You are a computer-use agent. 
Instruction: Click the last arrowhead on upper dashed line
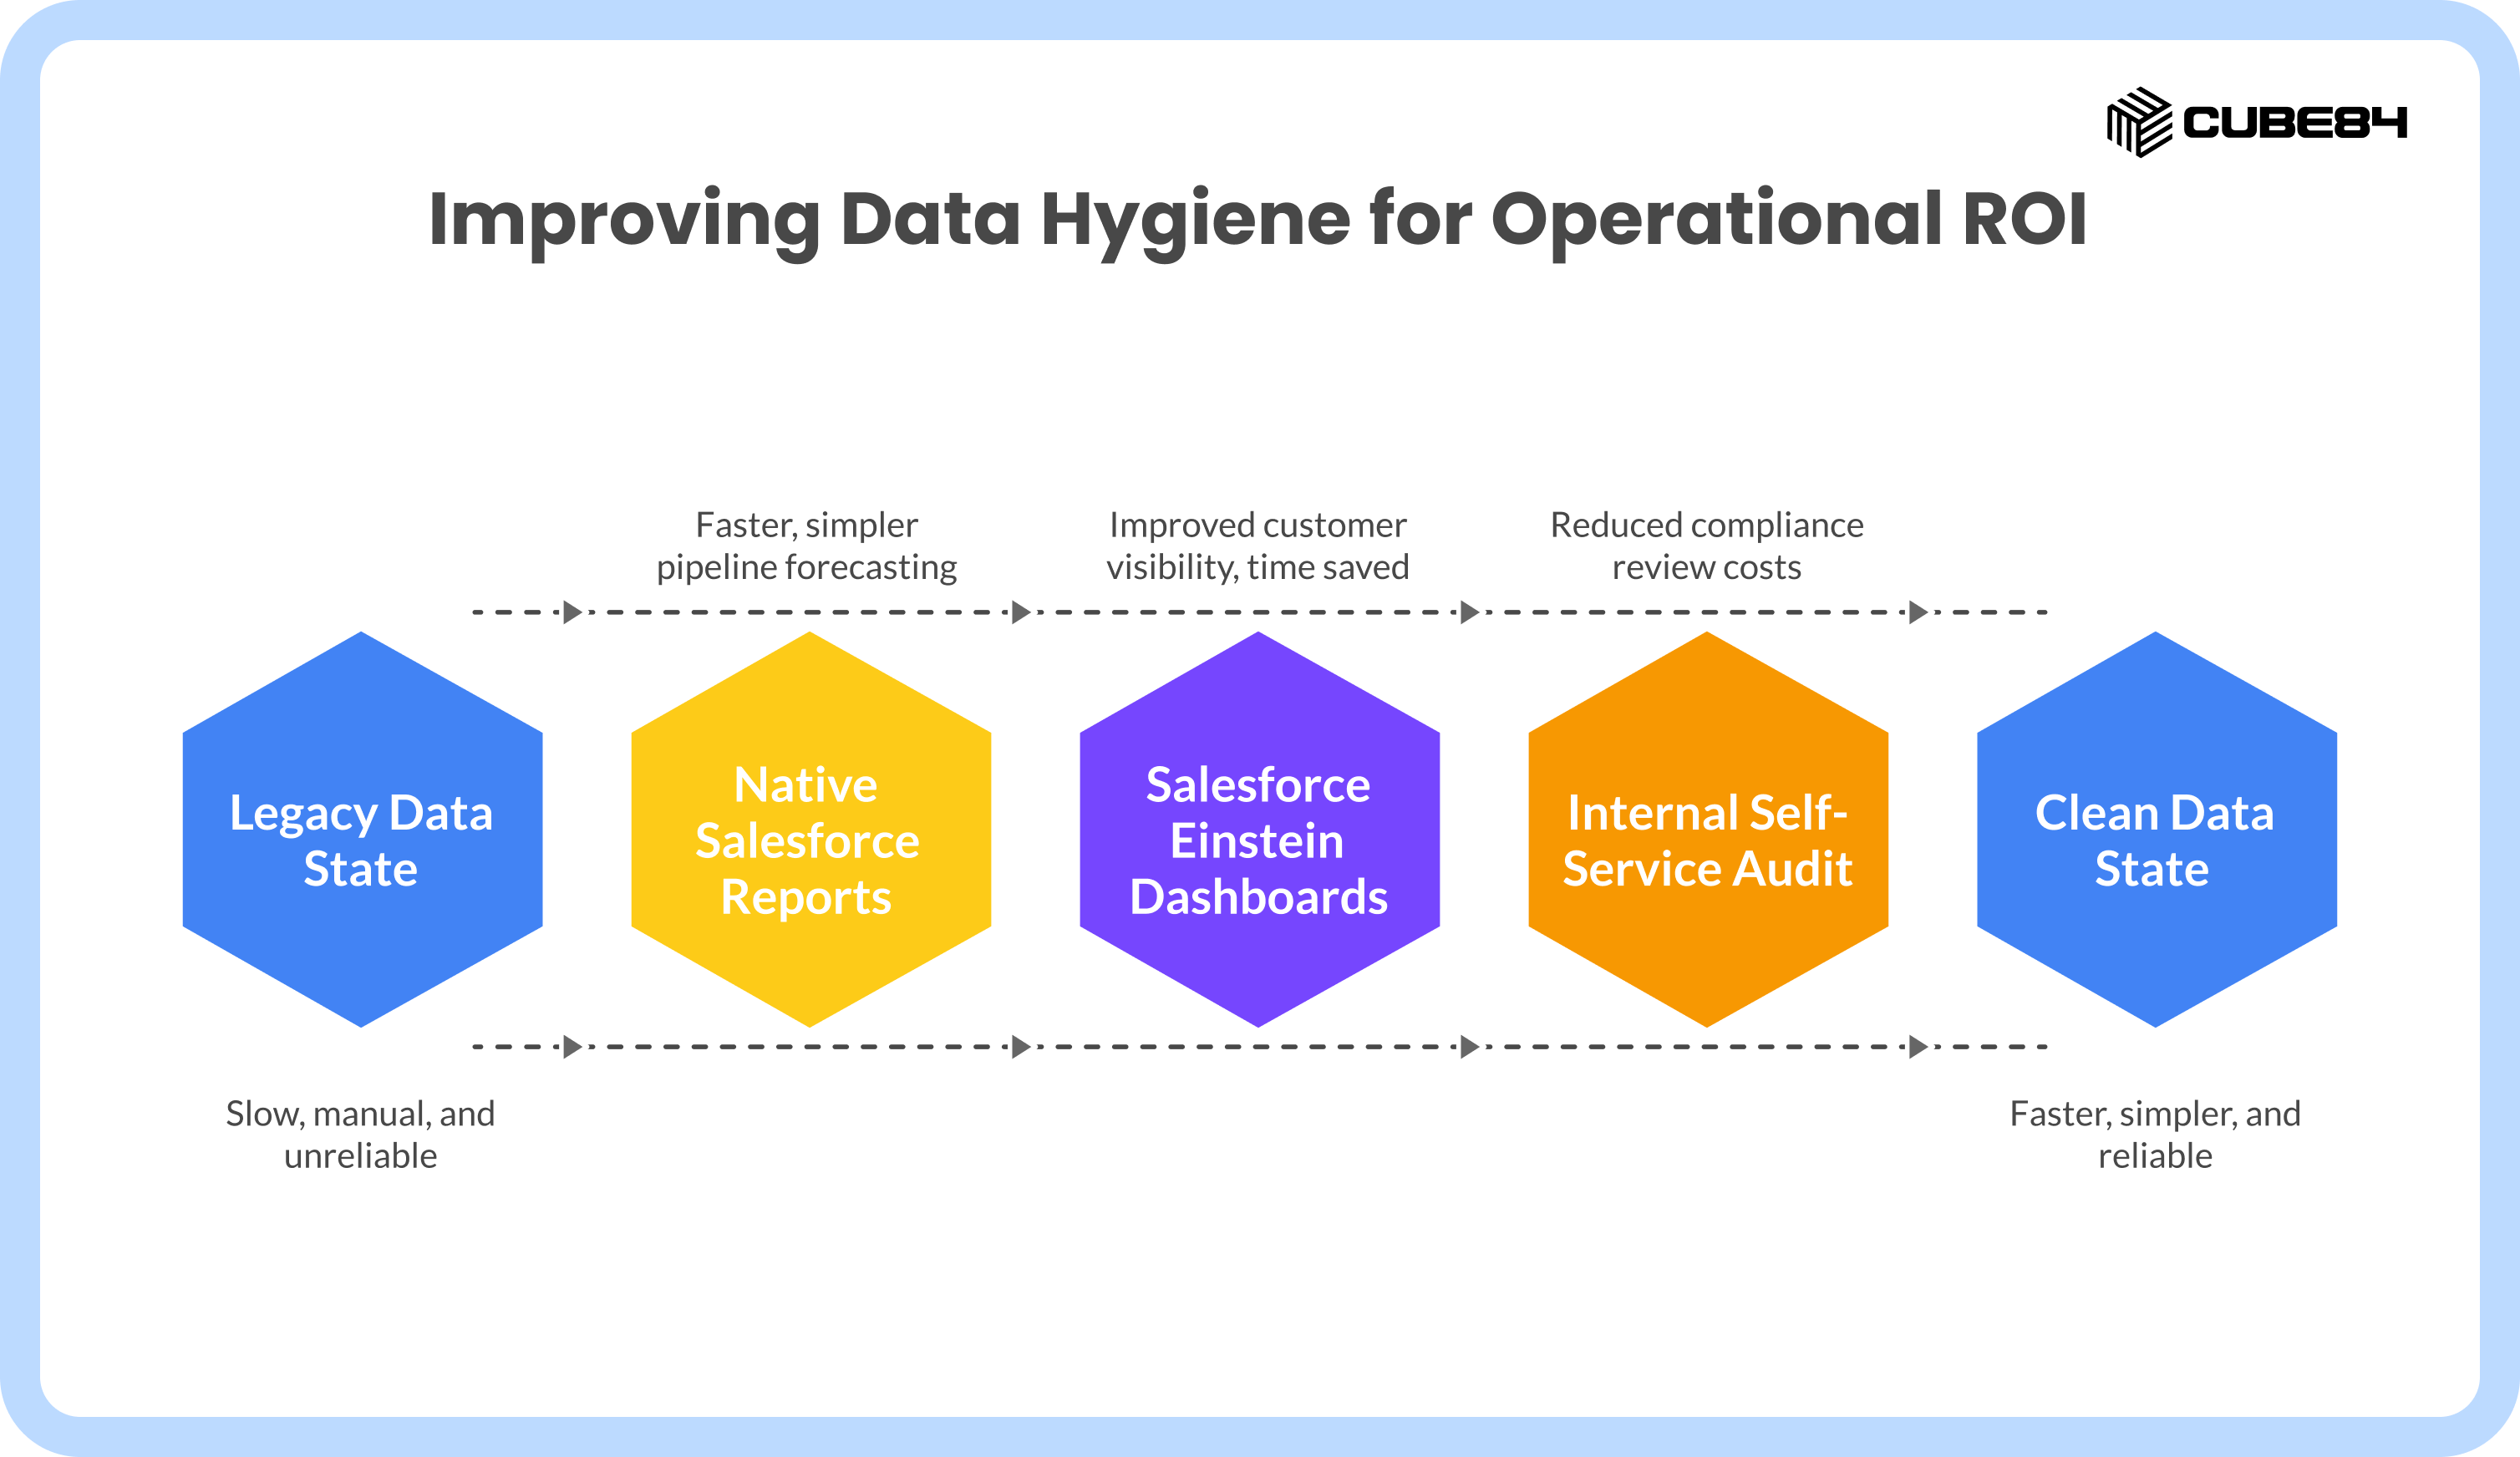(x=1919, y=612)
